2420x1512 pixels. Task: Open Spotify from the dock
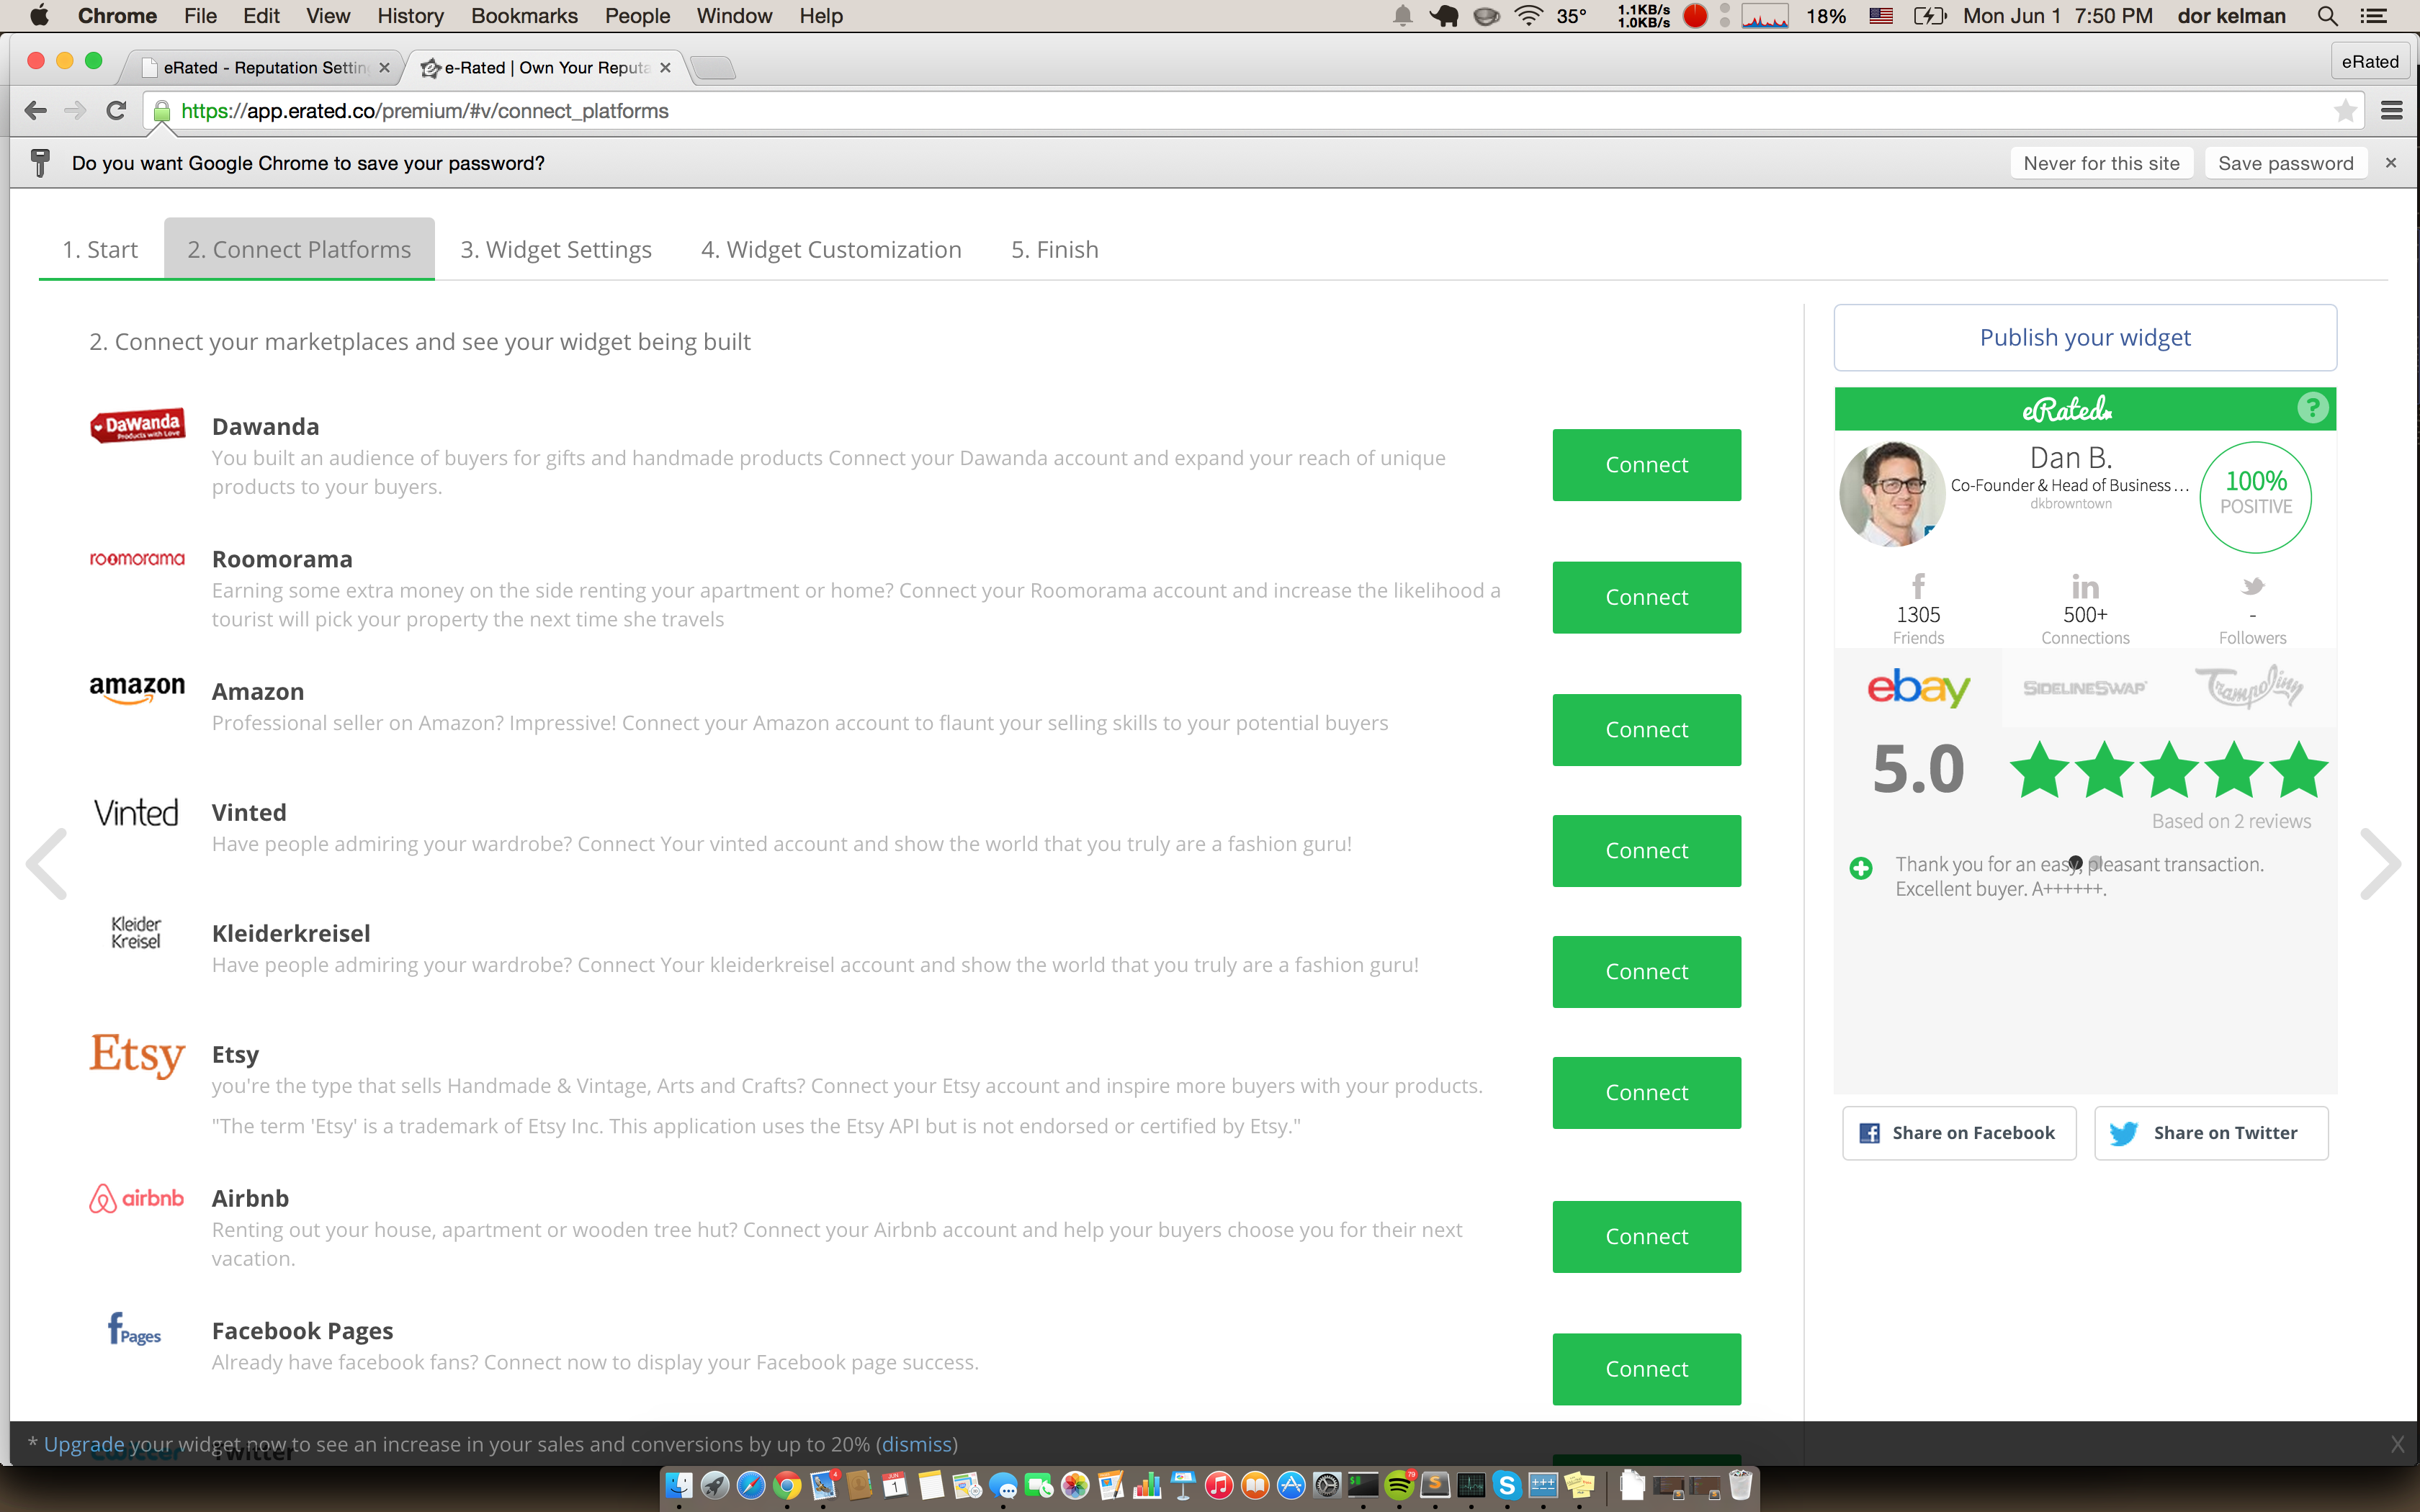click(1399, 1486)
